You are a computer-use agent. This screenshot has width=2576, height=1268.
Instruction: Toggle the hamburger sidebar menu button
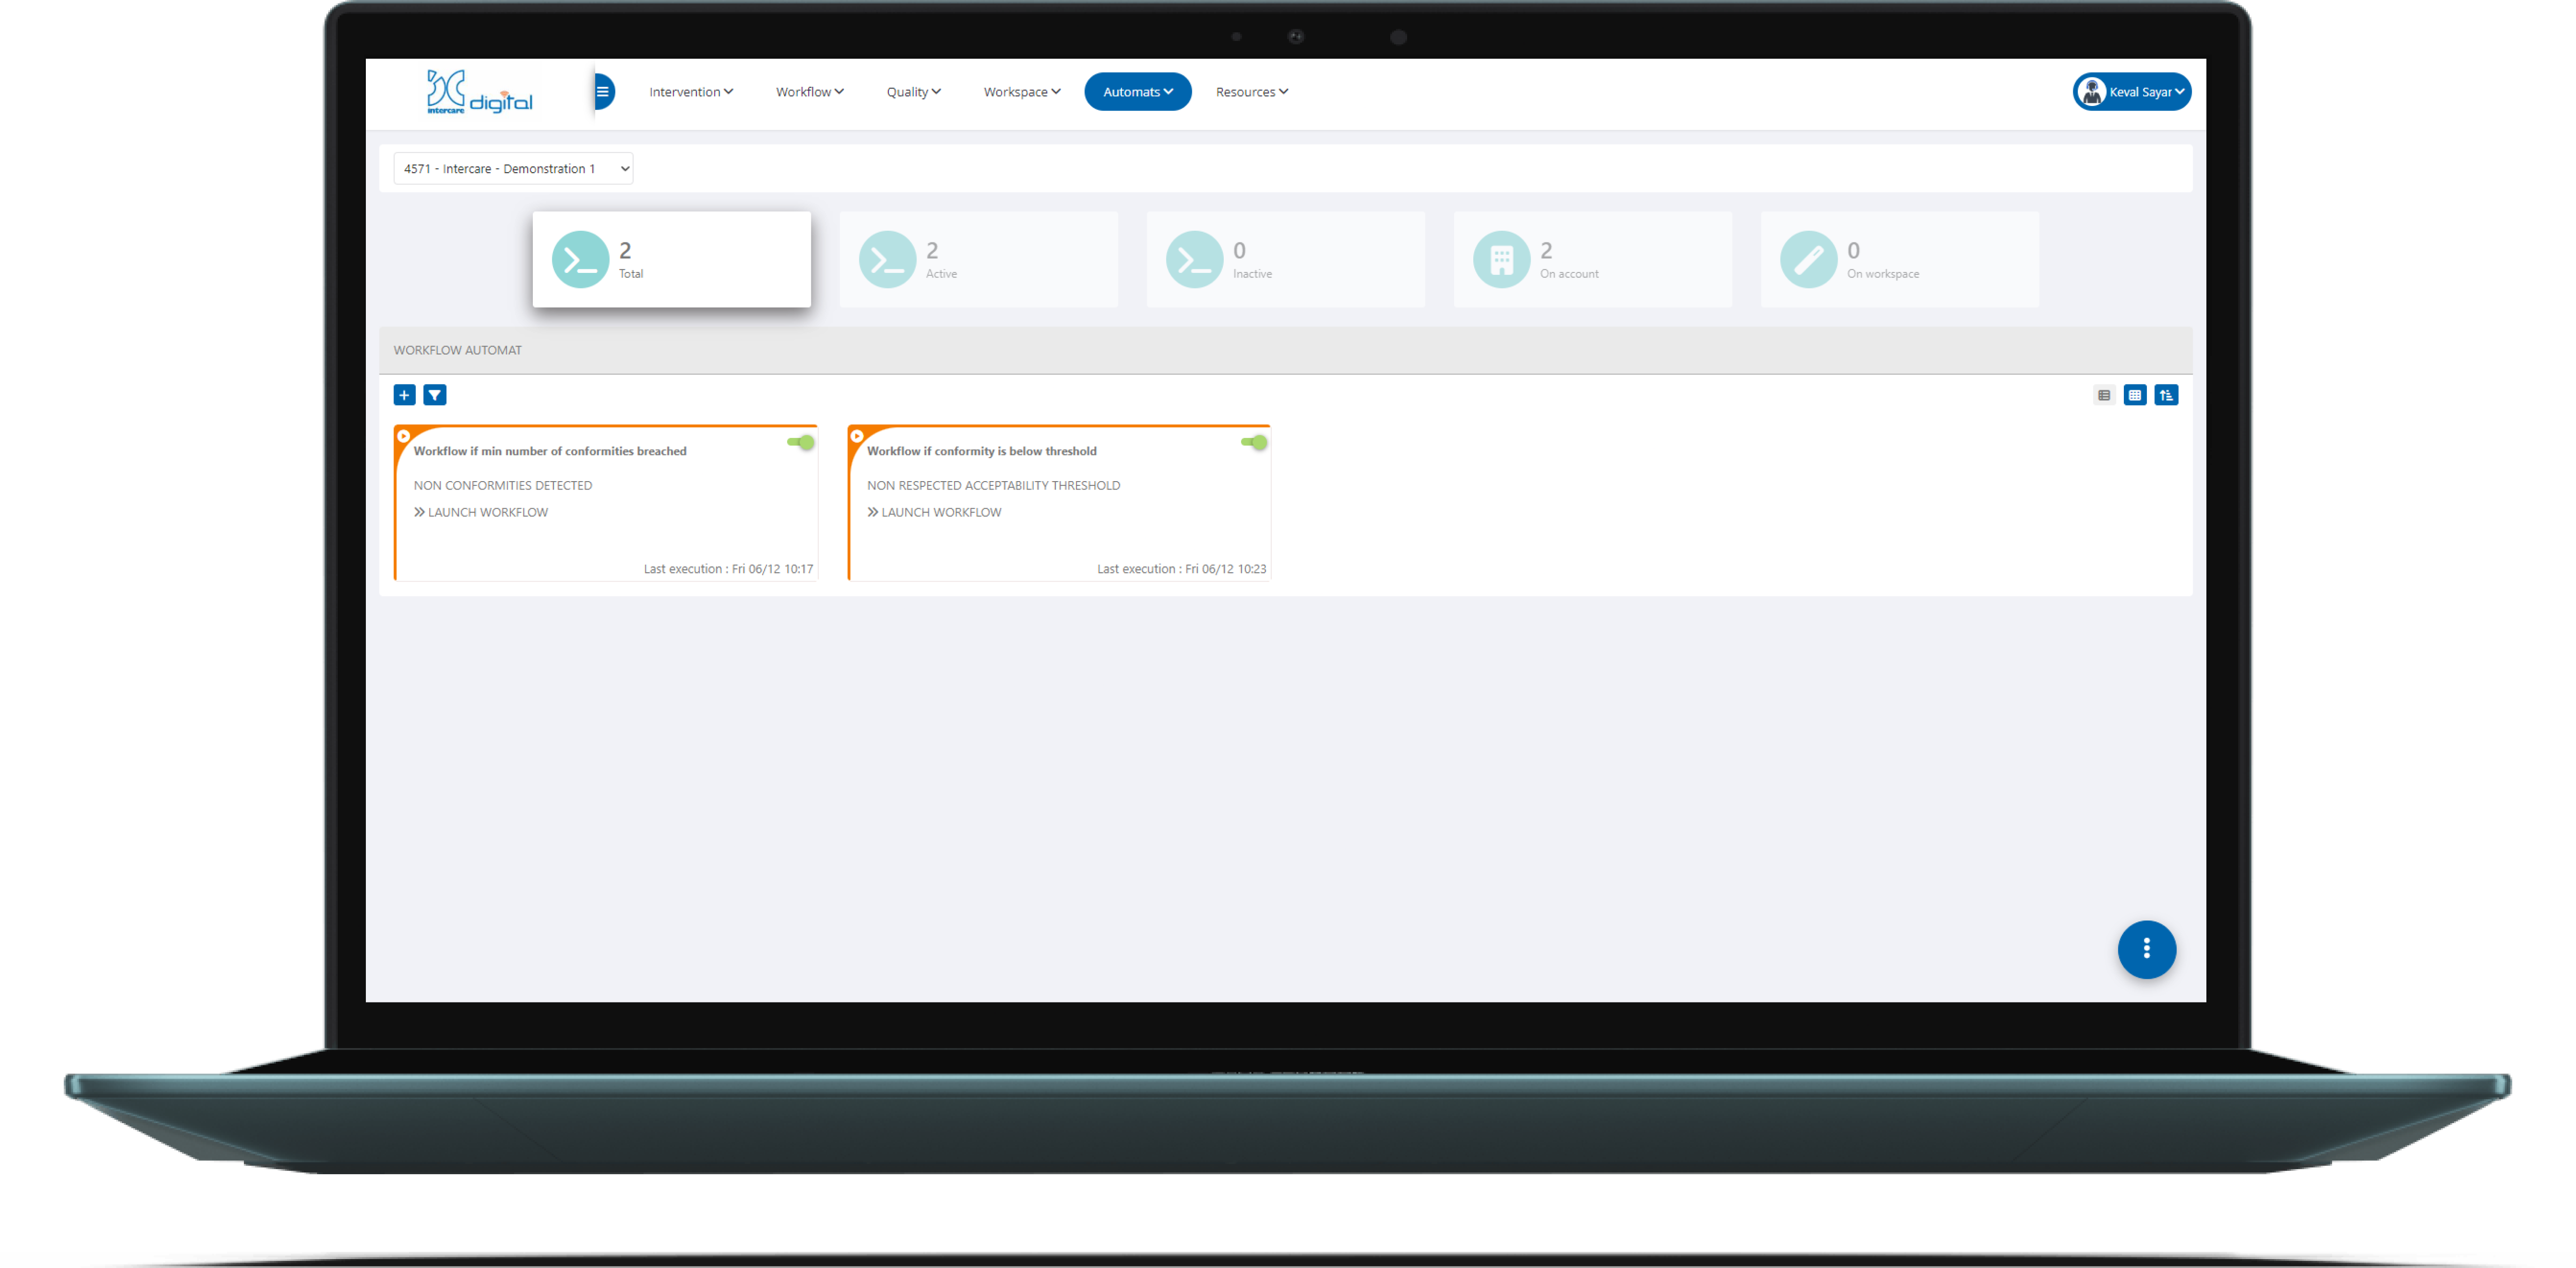(603, 92)
